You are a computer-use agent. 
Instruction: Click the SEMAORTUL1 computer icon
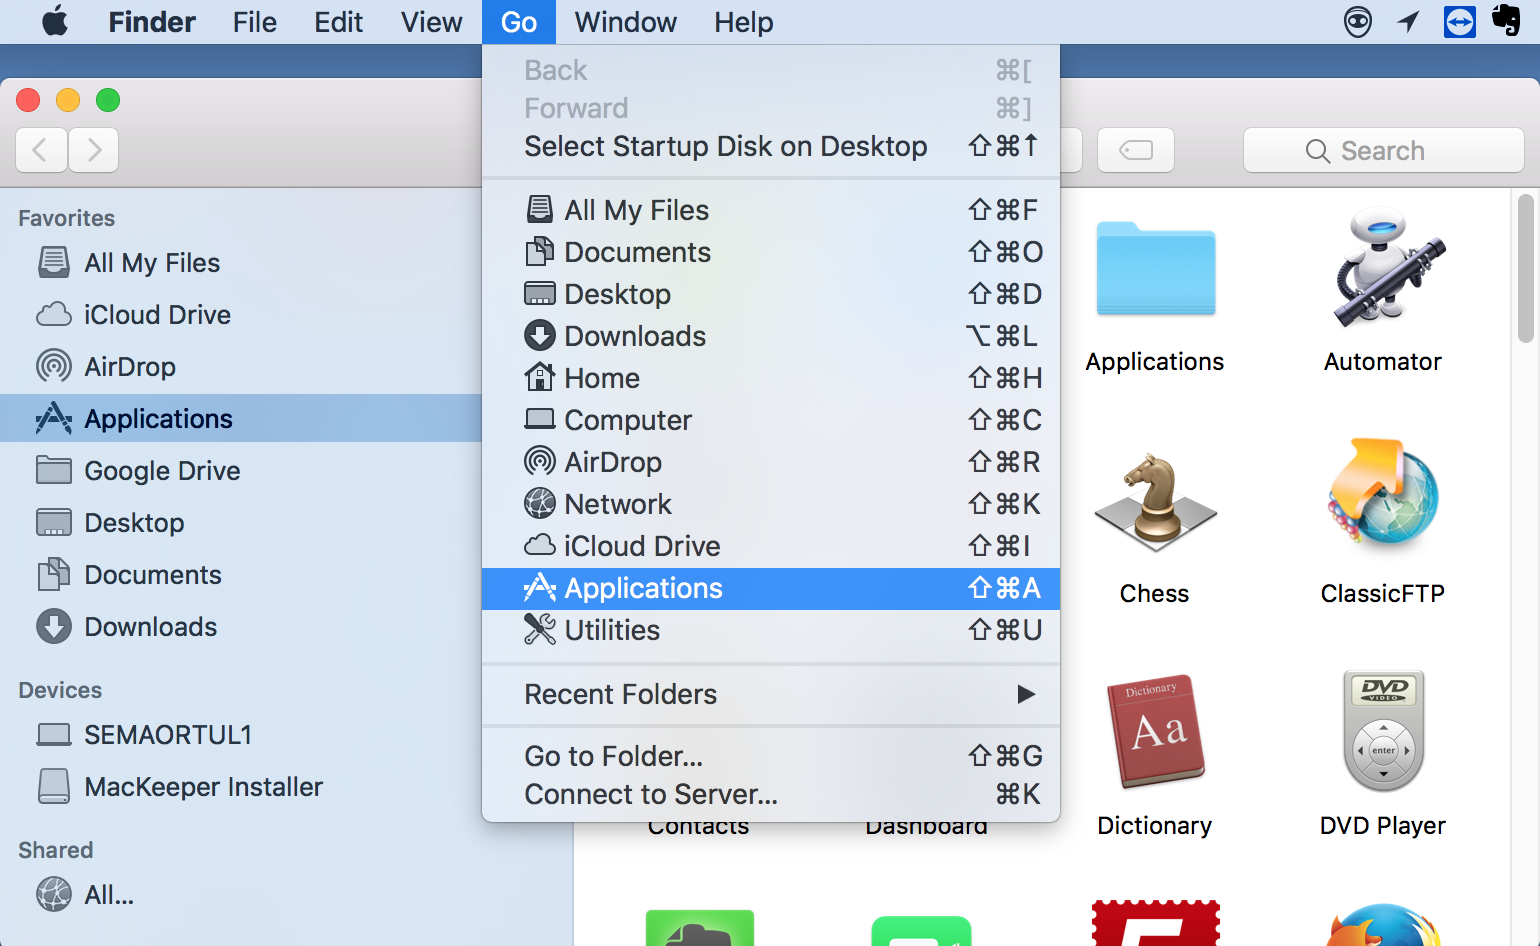point(54,735)
